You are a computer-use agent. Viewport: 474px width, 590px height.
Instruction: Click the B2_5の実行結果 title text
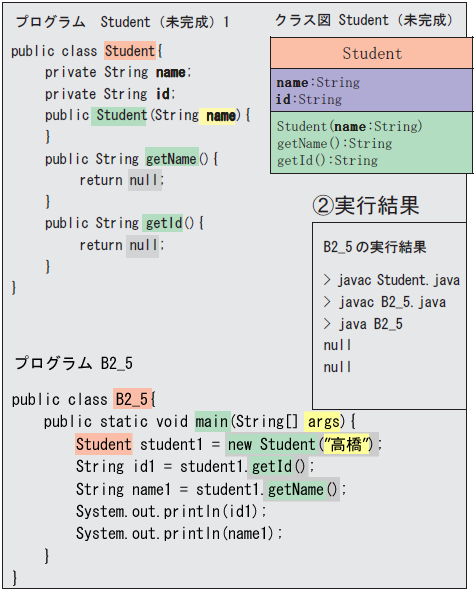click(375, 247)
